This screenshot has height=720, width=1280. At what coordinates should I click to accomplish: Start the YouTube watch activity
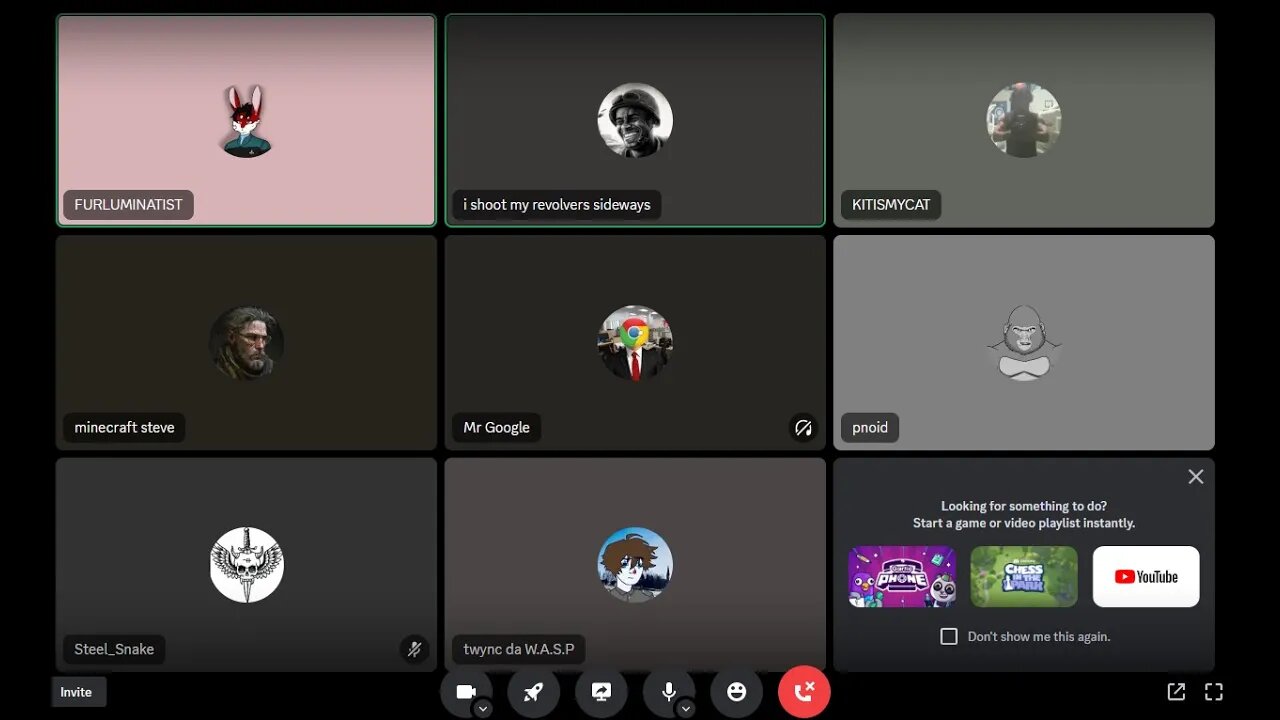(1146, 576)
